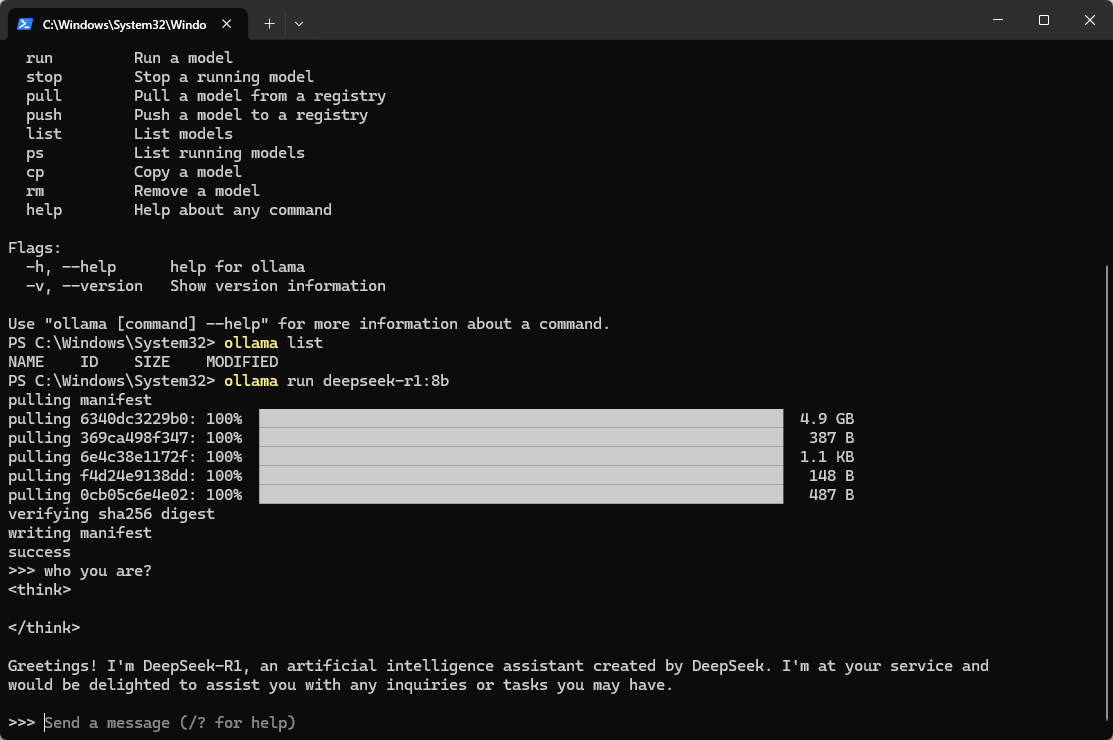Click the SIZE column header
Screen dimensions: 1113x740
point(152,362)
